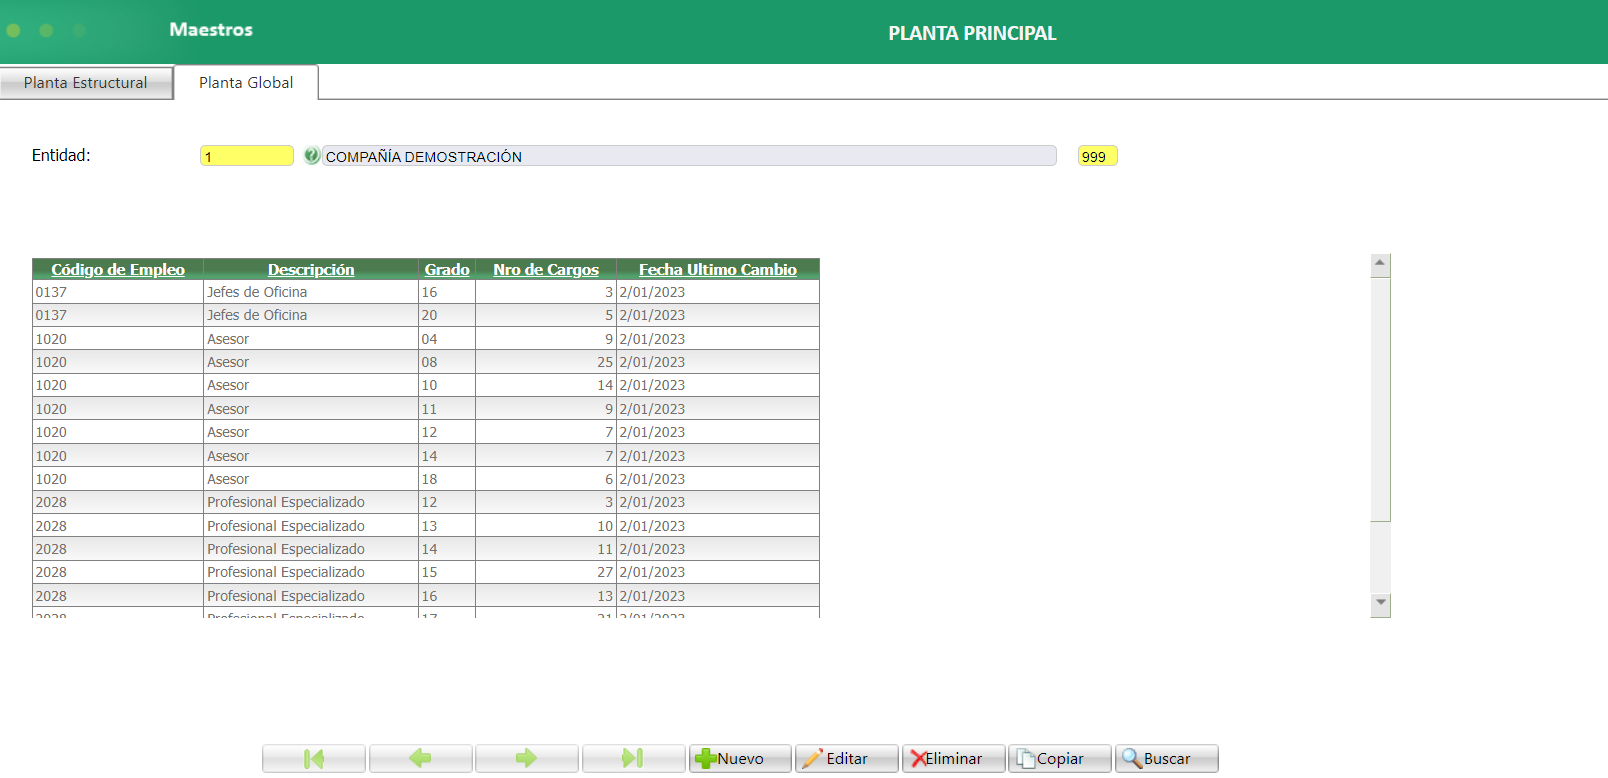Select Jefes de Oficina description in grade 16 row

257,292
